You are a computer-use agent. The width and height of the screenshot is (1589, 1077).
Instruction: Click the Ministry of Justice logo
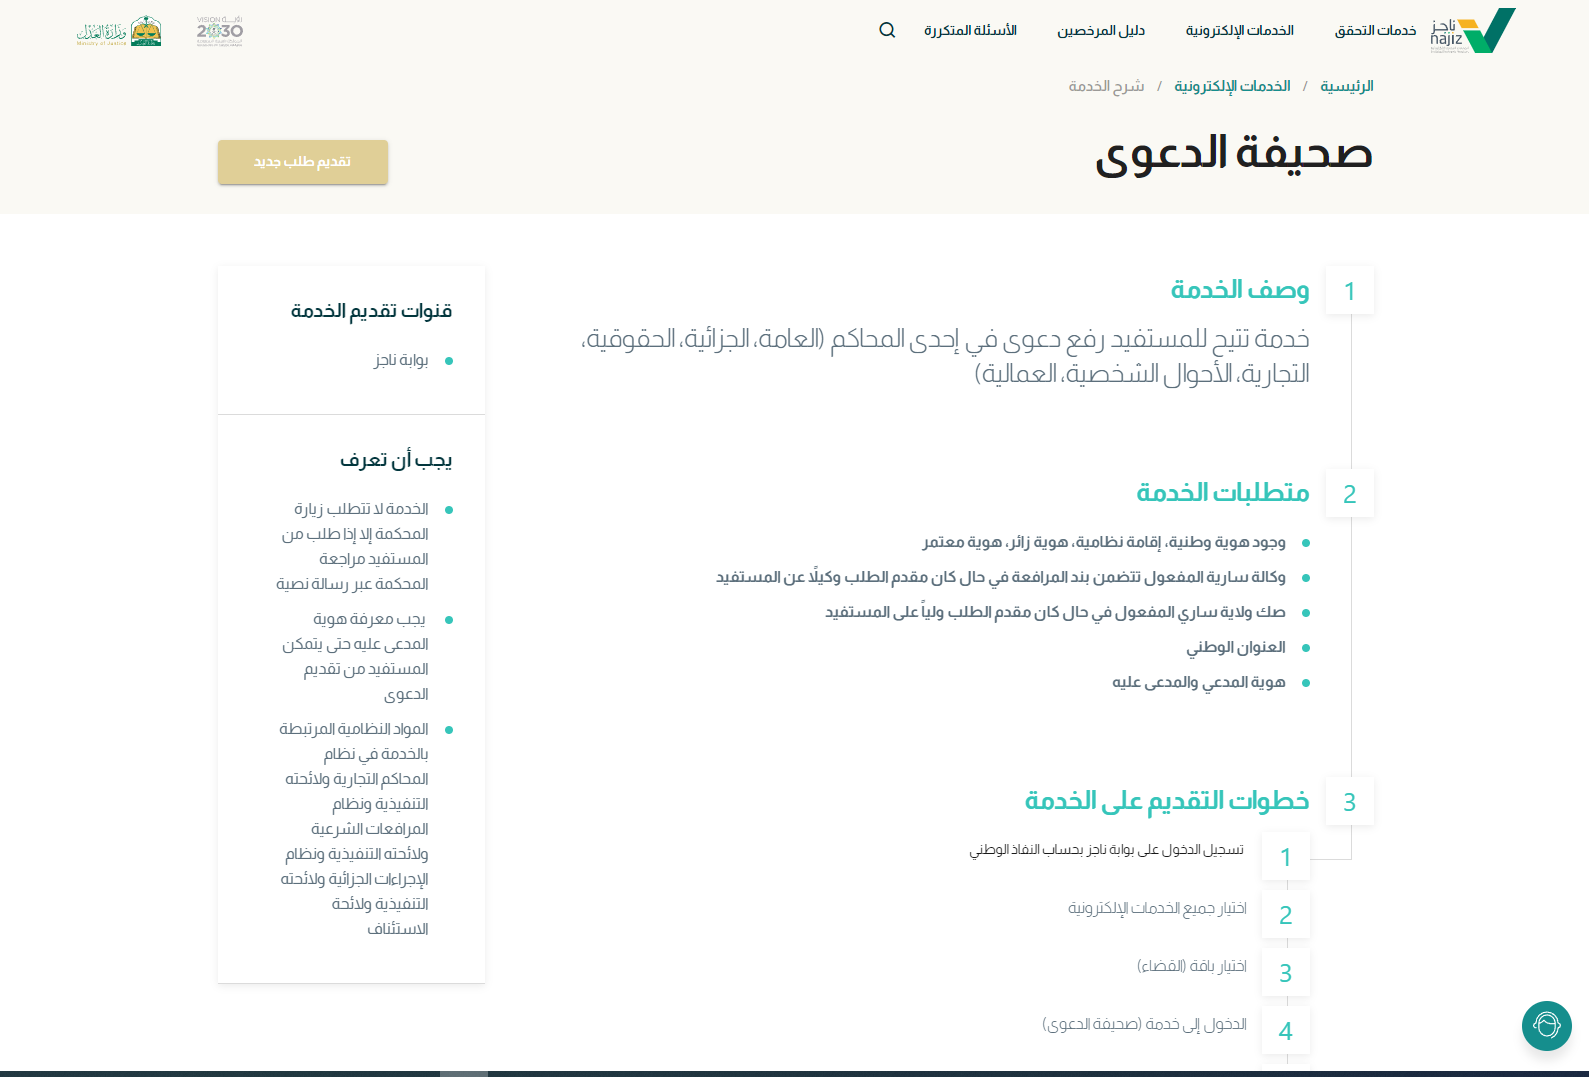(119, 31)
